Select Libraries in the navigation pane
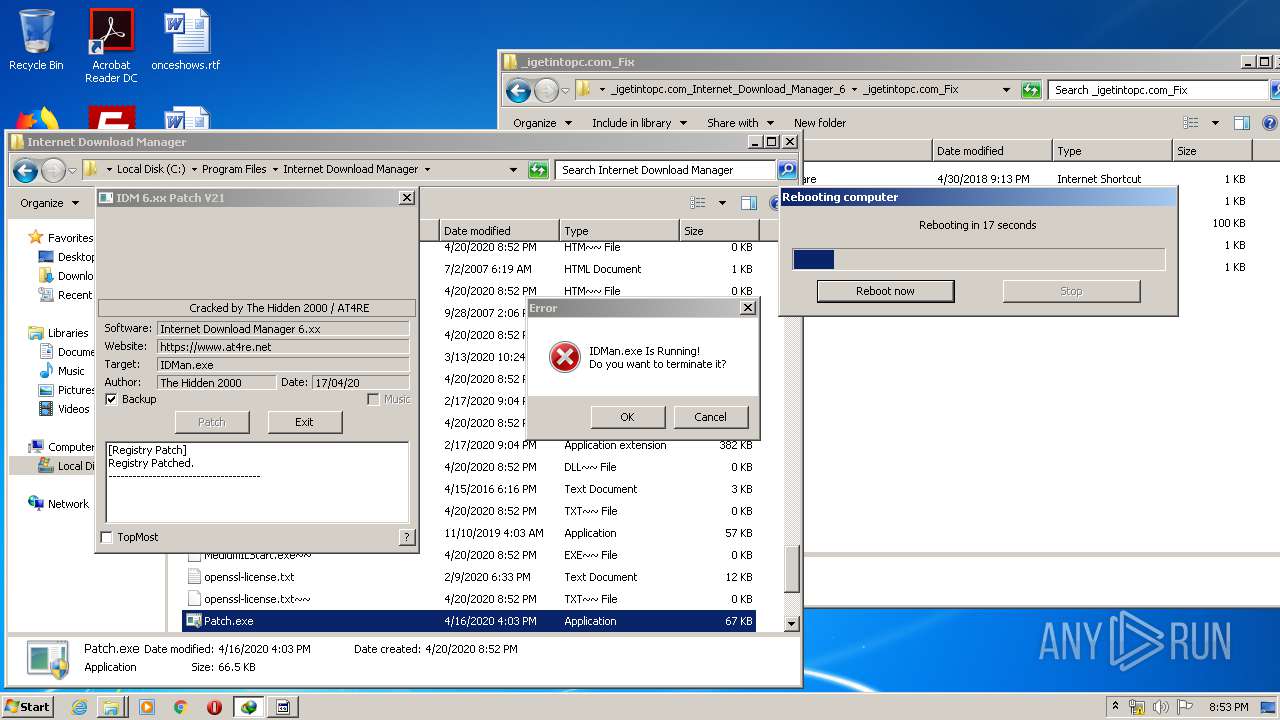 click(68, 333)
